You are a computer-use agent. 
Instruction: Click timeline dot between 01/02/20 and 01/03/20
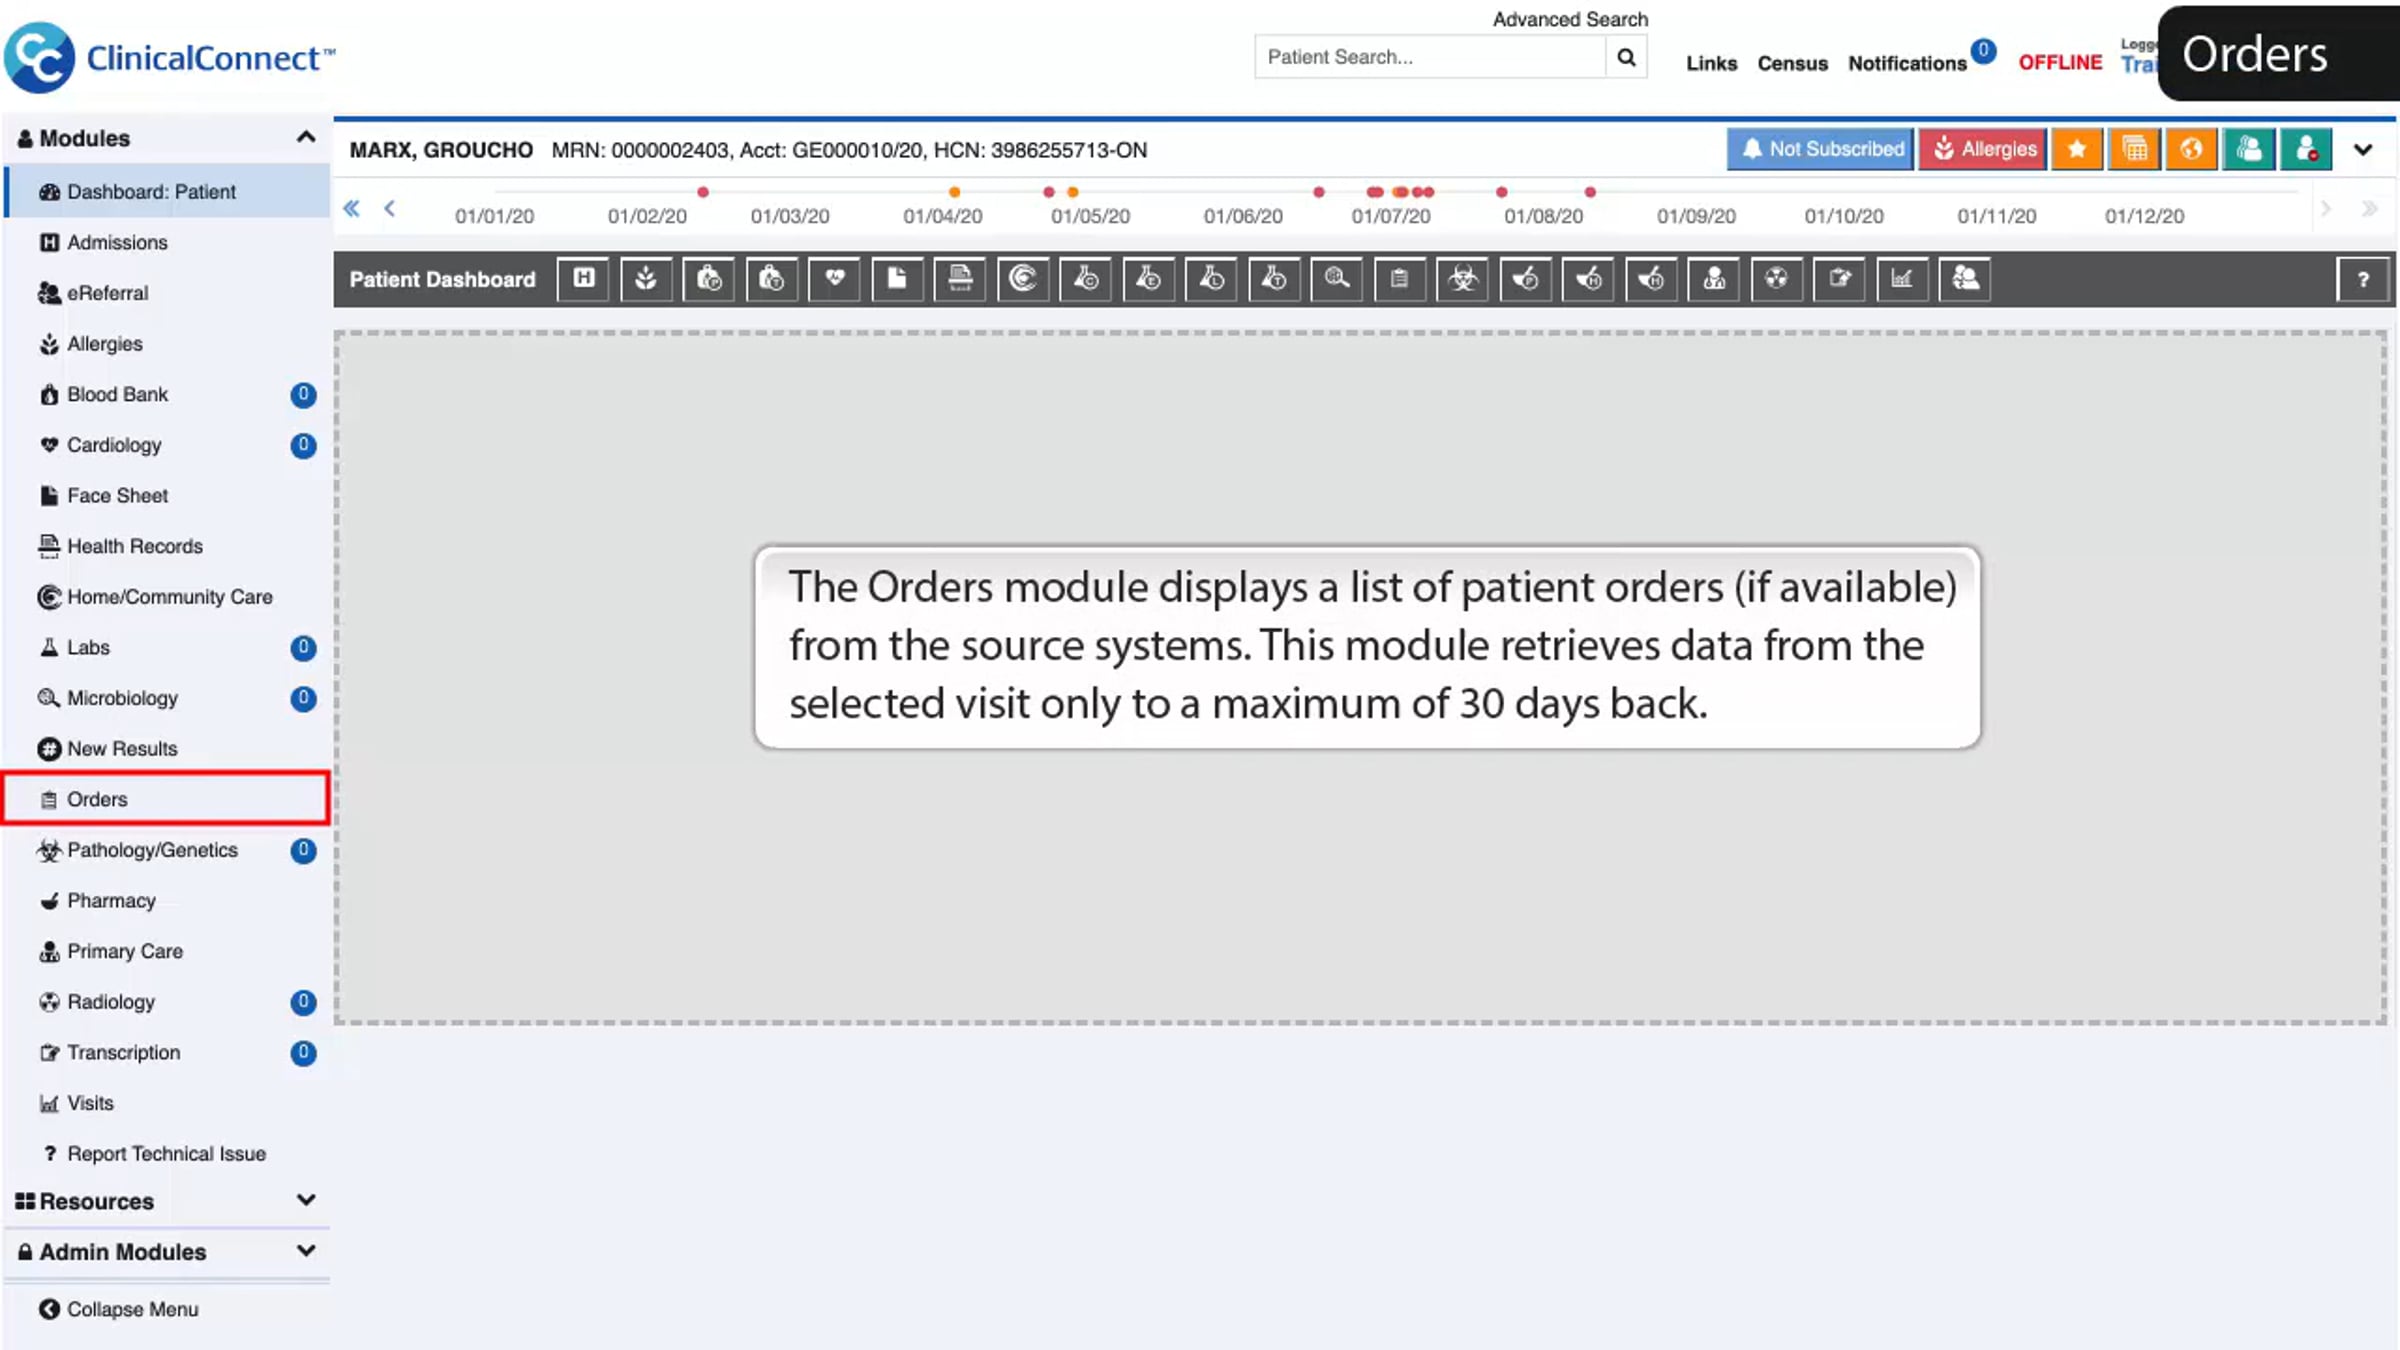click(x=703, y=192)
